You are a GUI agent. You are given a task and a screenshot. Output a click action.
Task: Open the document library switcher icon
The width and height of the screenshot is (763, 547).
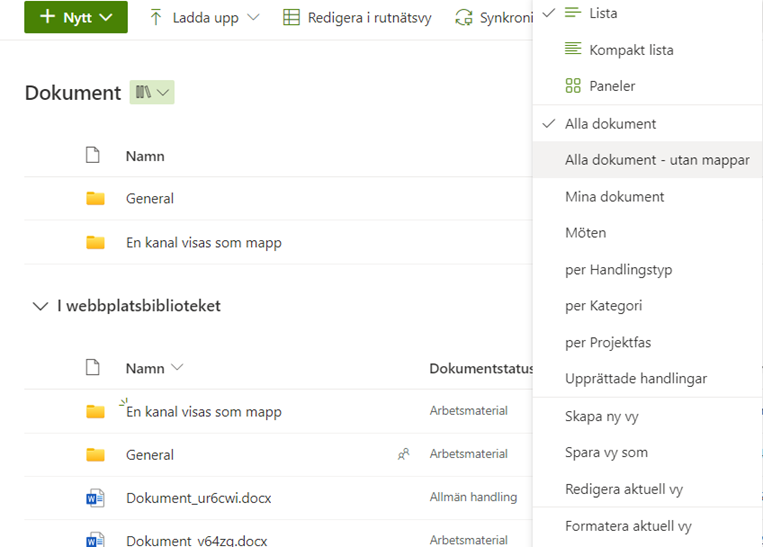tap(152, 92)
